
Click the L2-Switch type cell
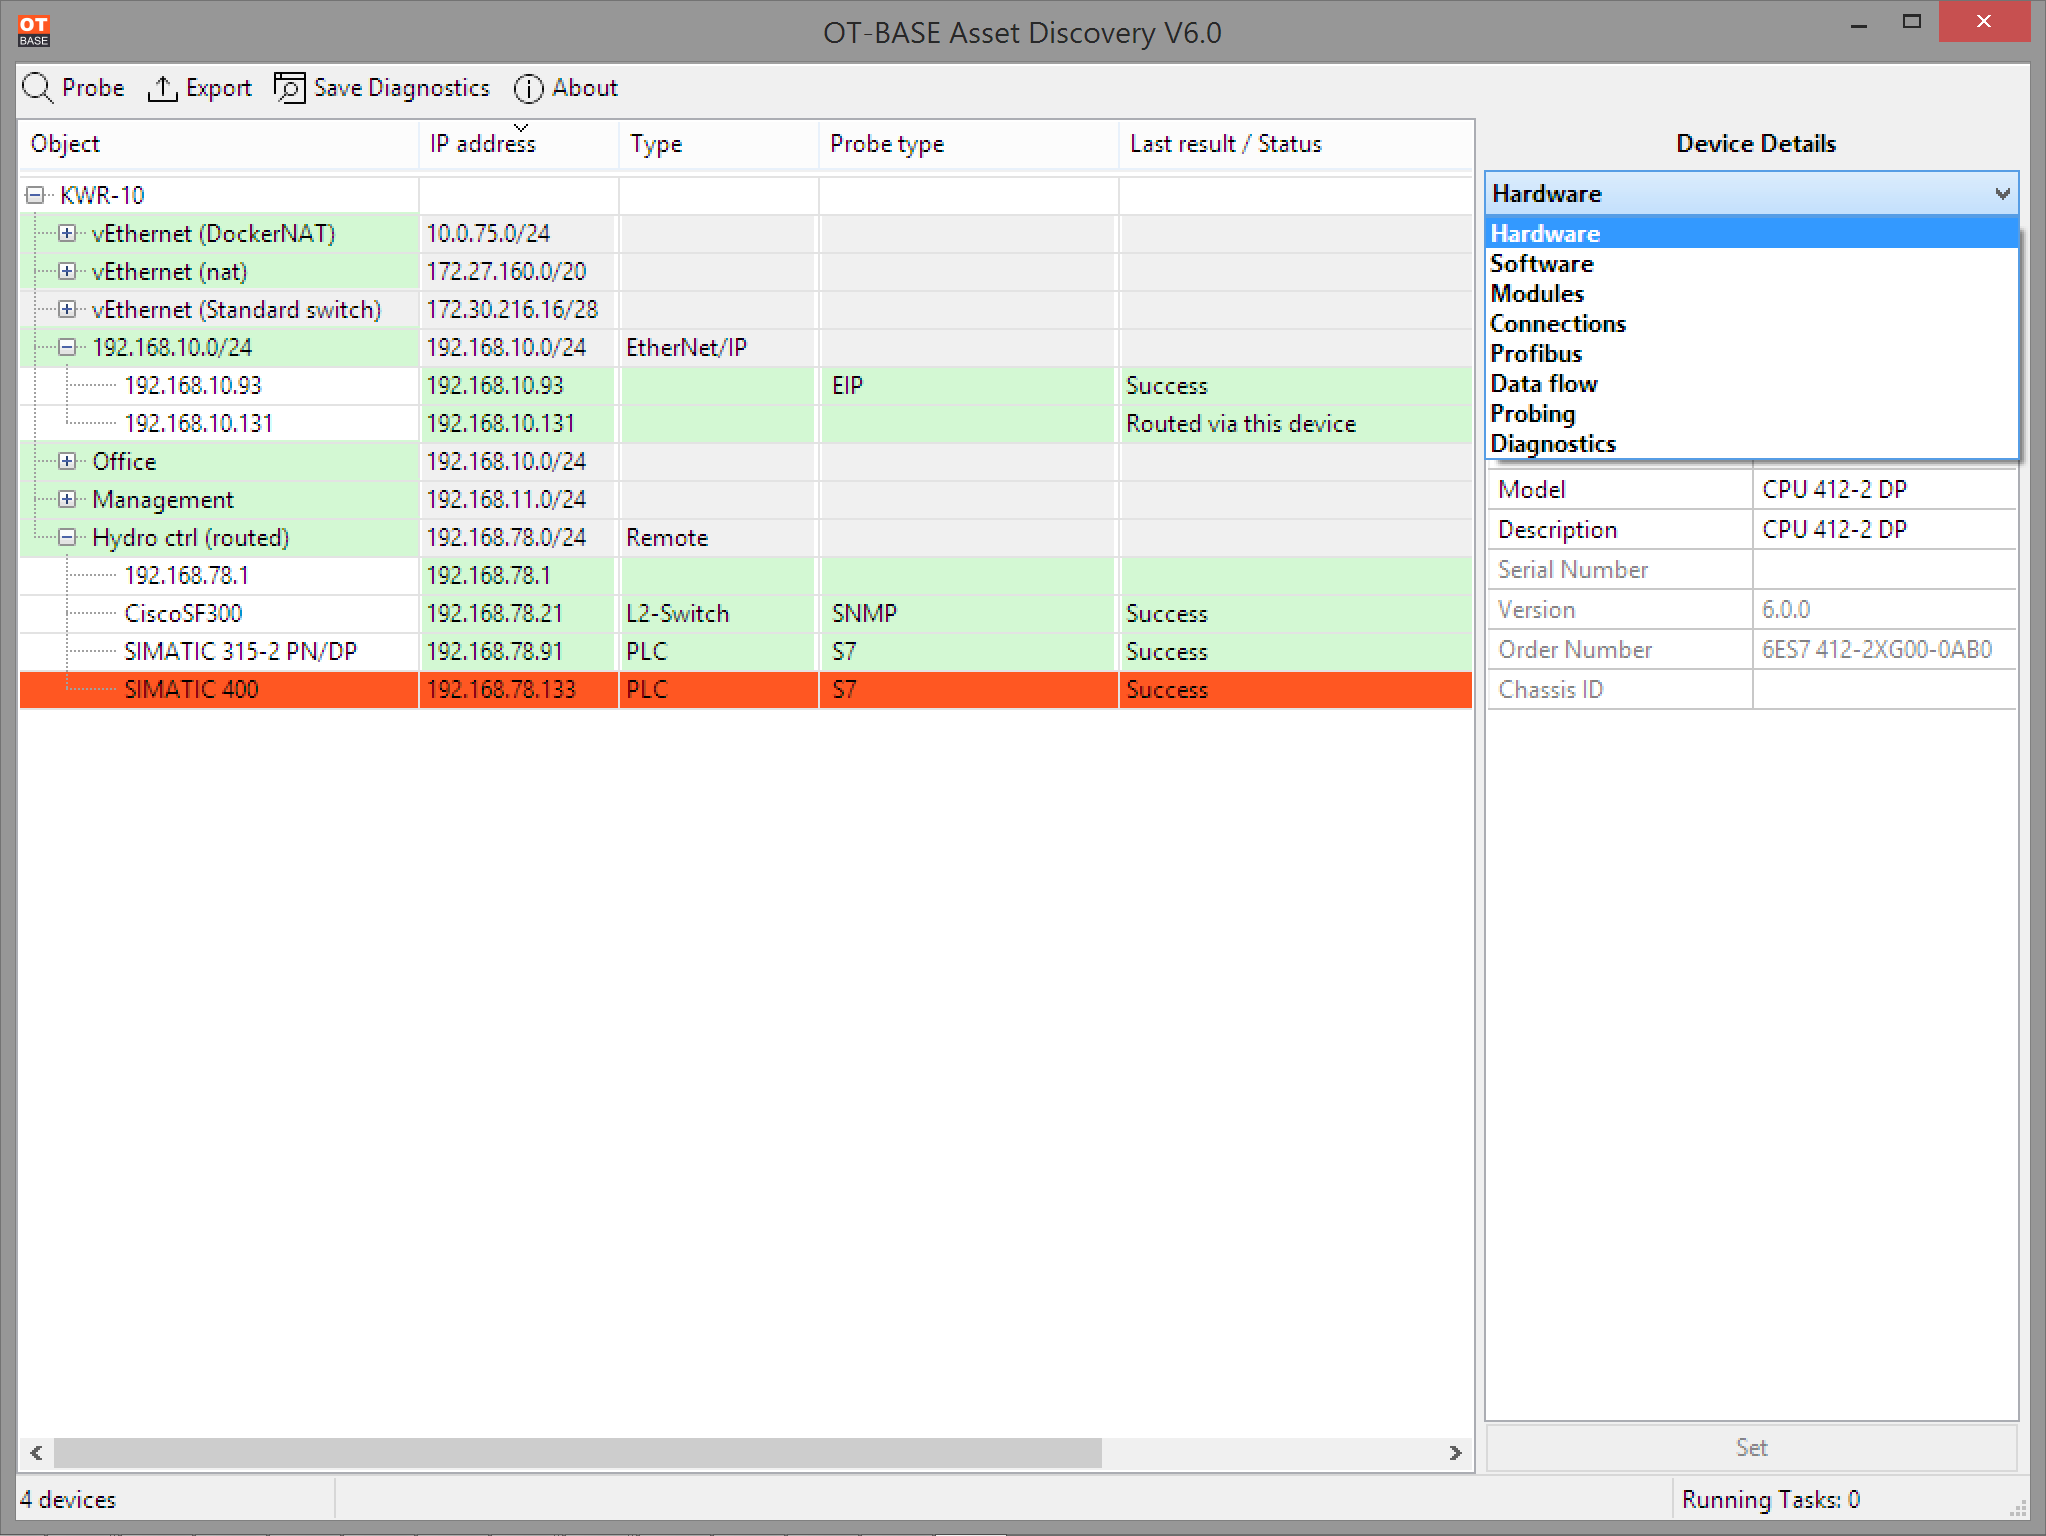[718, 613]
